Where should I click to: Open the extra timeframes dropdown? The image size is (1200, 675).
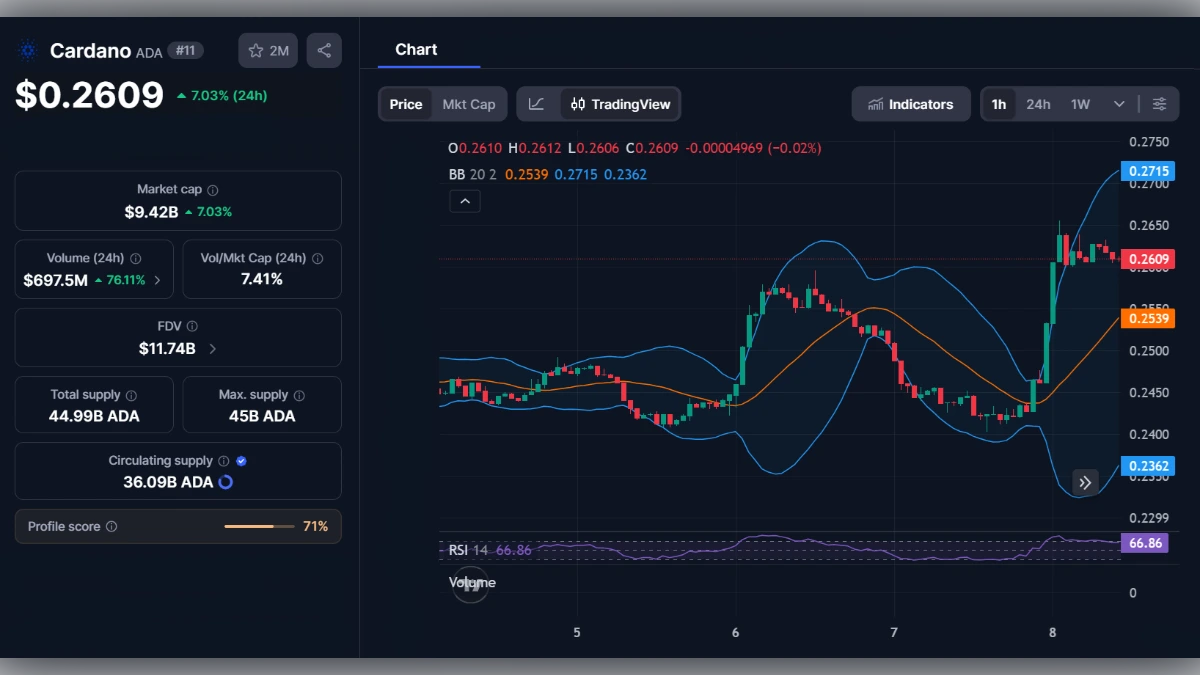pyautogui.click(x=1119, y=103)
